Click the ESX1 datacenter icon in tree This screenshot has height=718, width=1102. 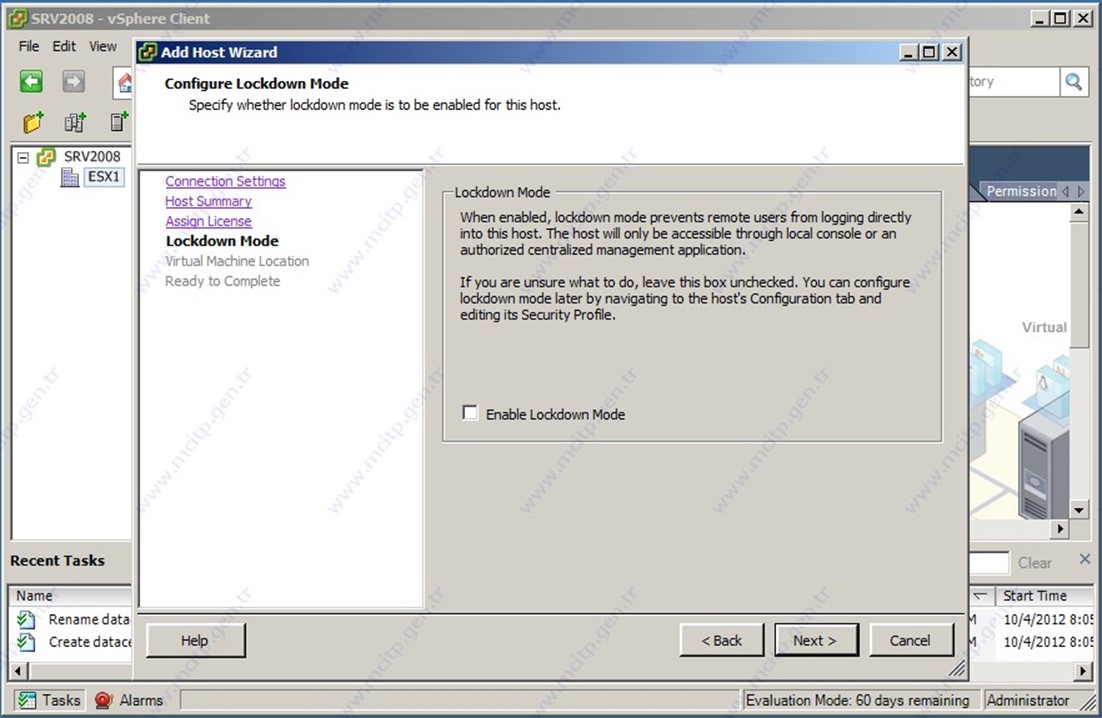pyautogui.click(x=70, y=177)
